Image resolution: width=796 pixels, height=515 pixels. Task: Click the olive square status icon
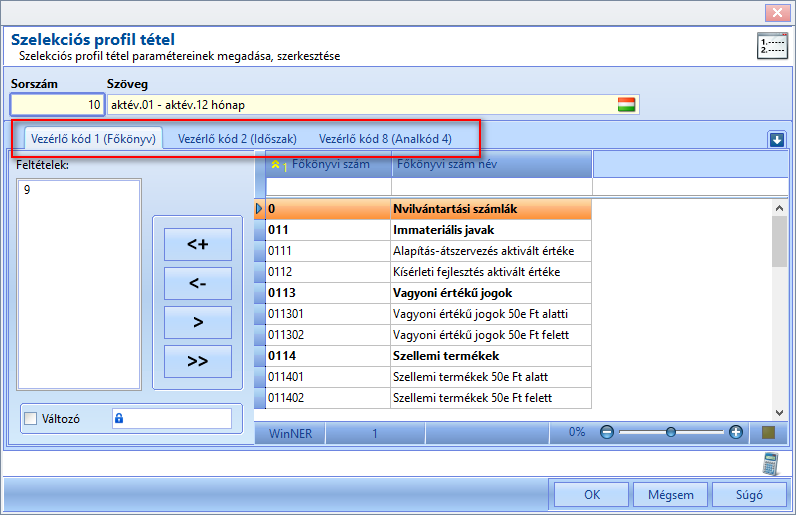pos(769,432)
